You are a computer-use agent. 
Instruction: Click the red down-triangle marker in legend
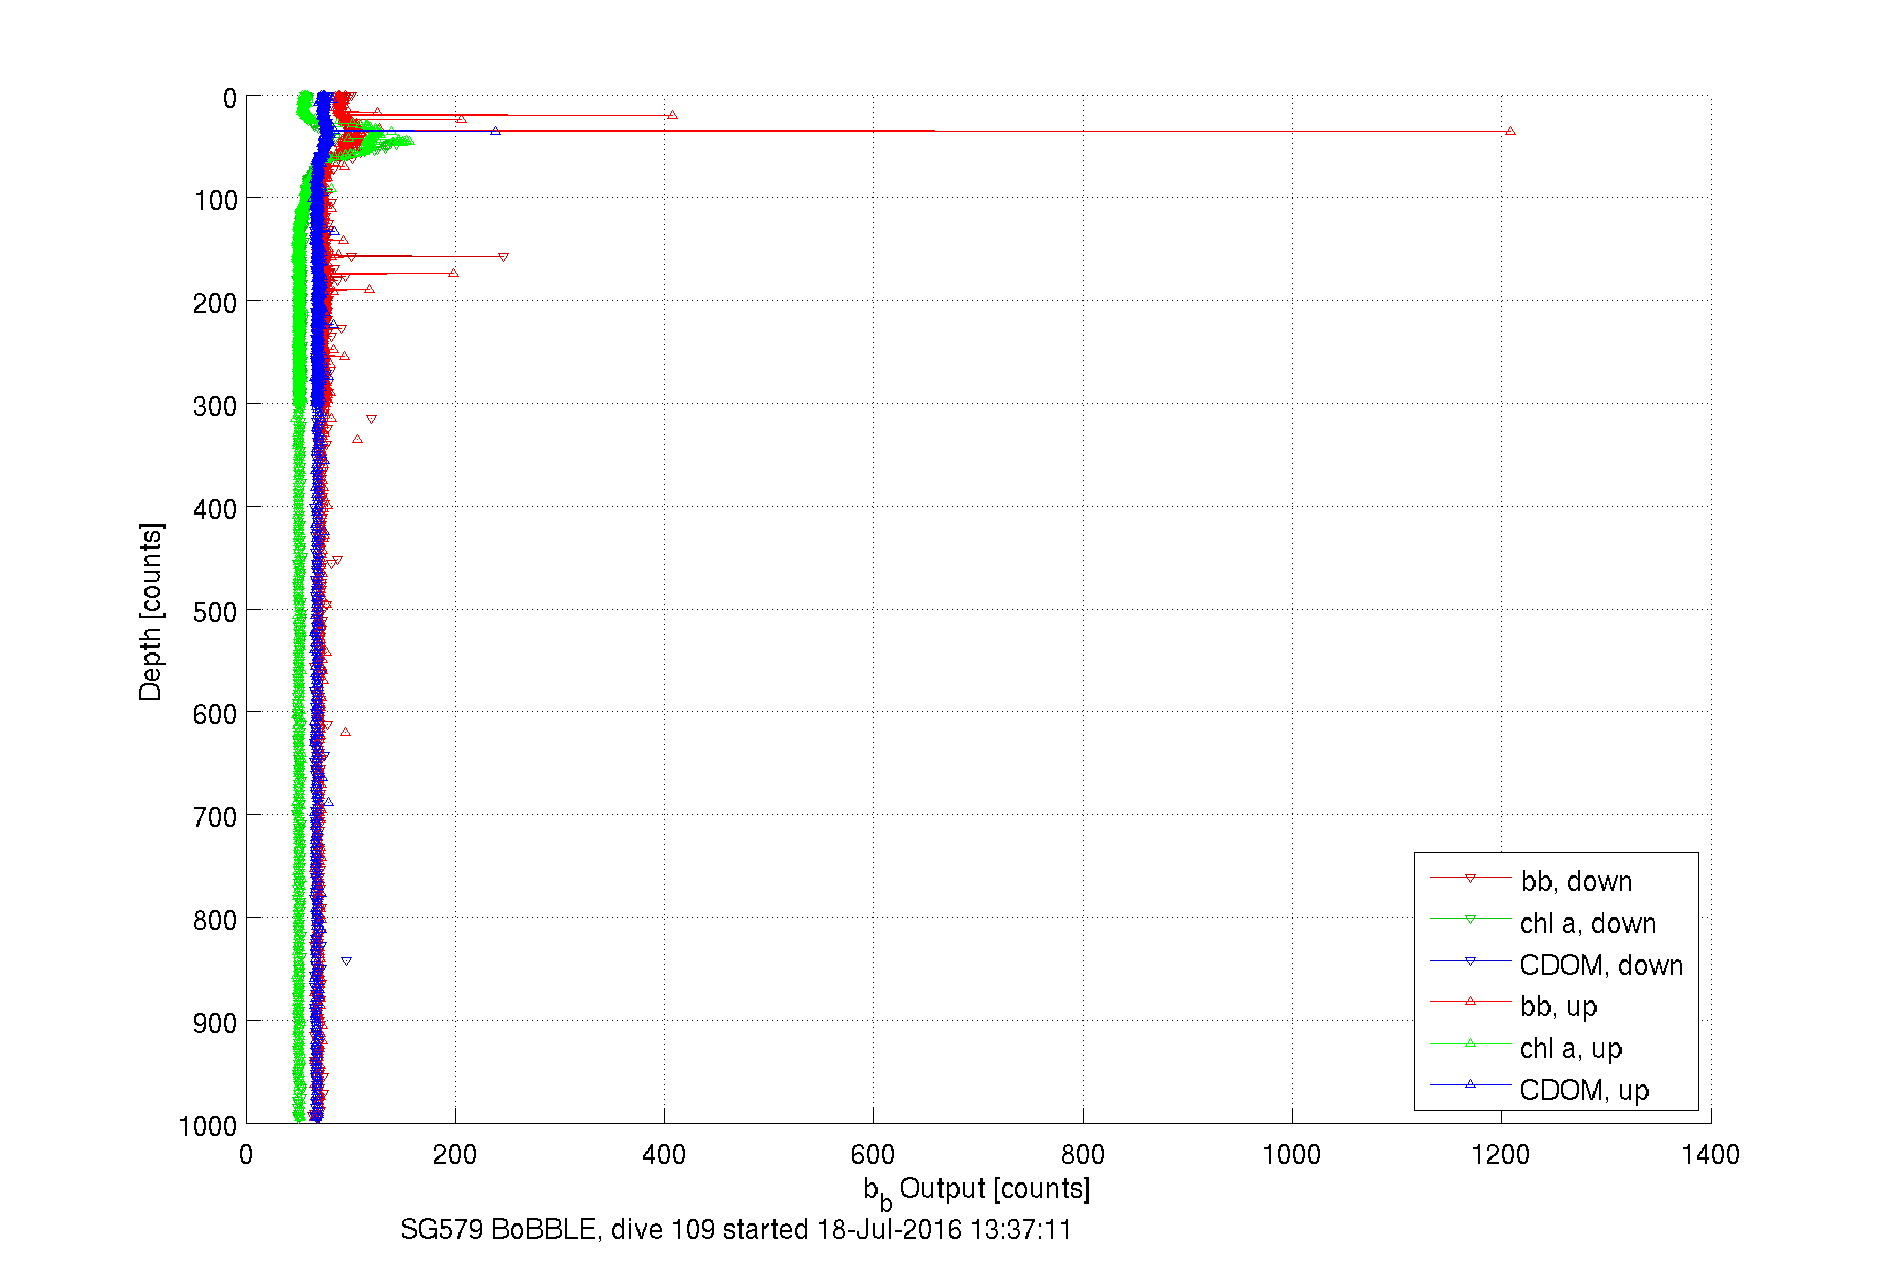(1470, 878)
